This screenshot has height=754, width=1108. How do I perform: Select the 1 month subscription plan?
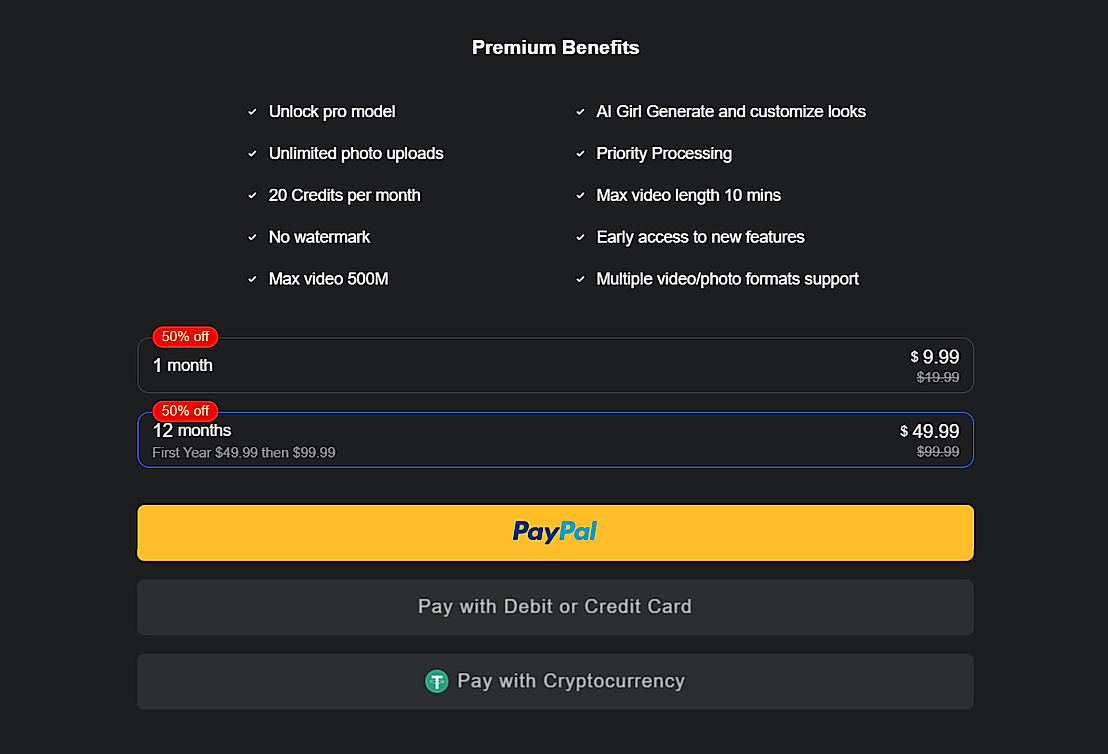click(555, 365)
